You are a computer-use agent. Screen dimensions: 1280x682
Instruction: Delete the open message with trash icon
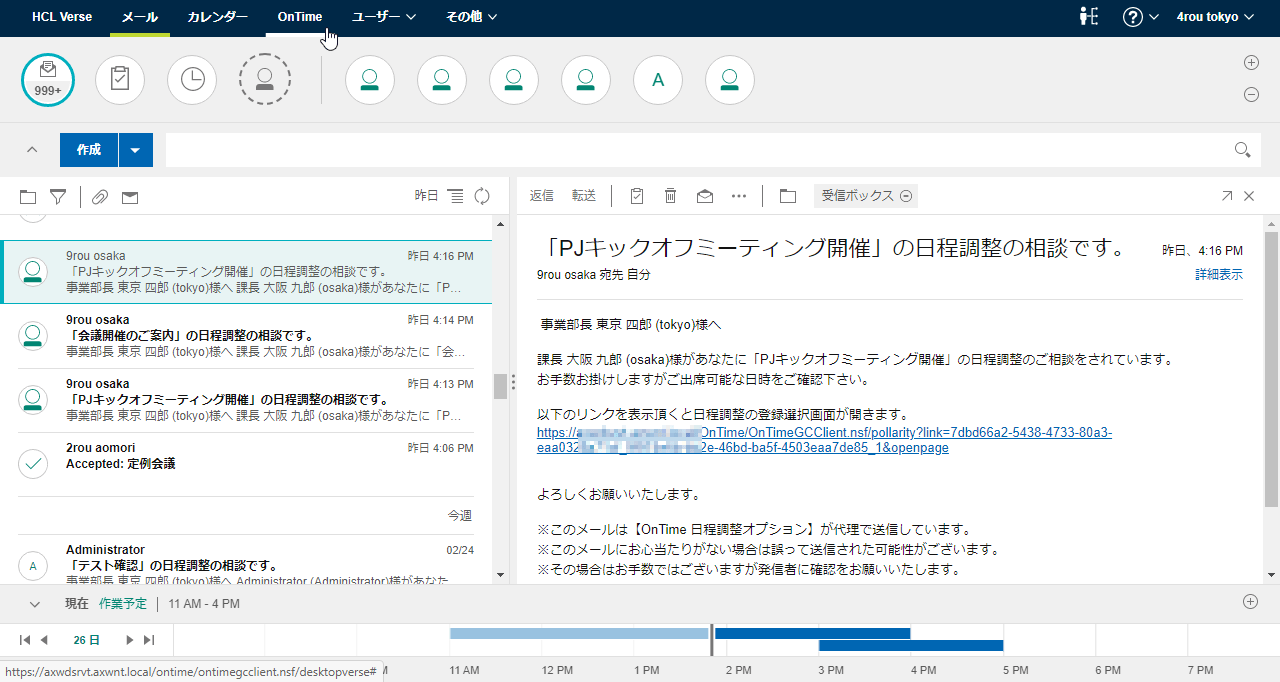(671, 196)
